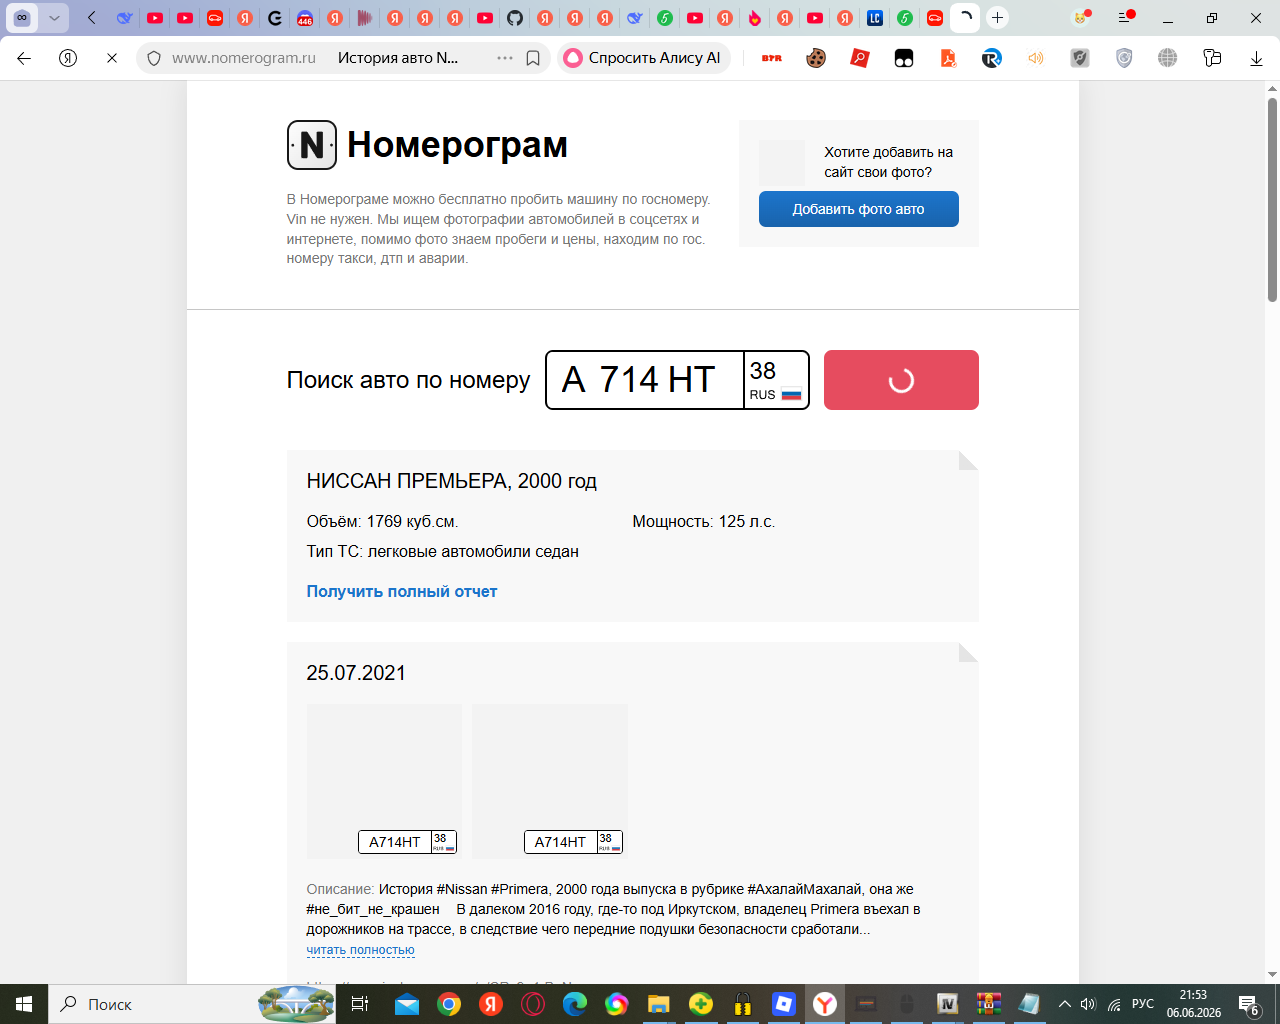This screenshot has width=1280, height=1024.
Task: Open site protection shield in address bar
Action: coord(154,58)
